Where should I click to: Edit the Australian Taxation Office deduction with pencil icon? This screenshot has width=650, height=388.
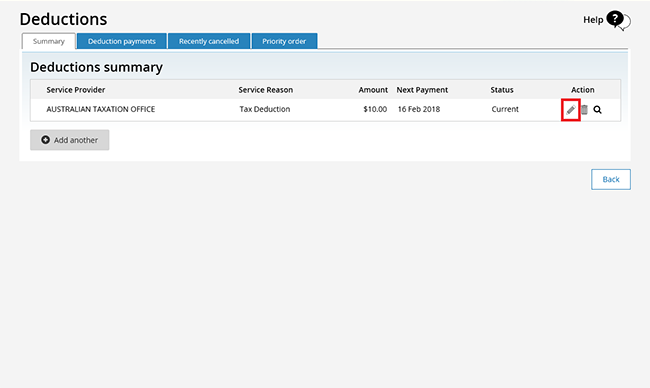tap(571, 110)
